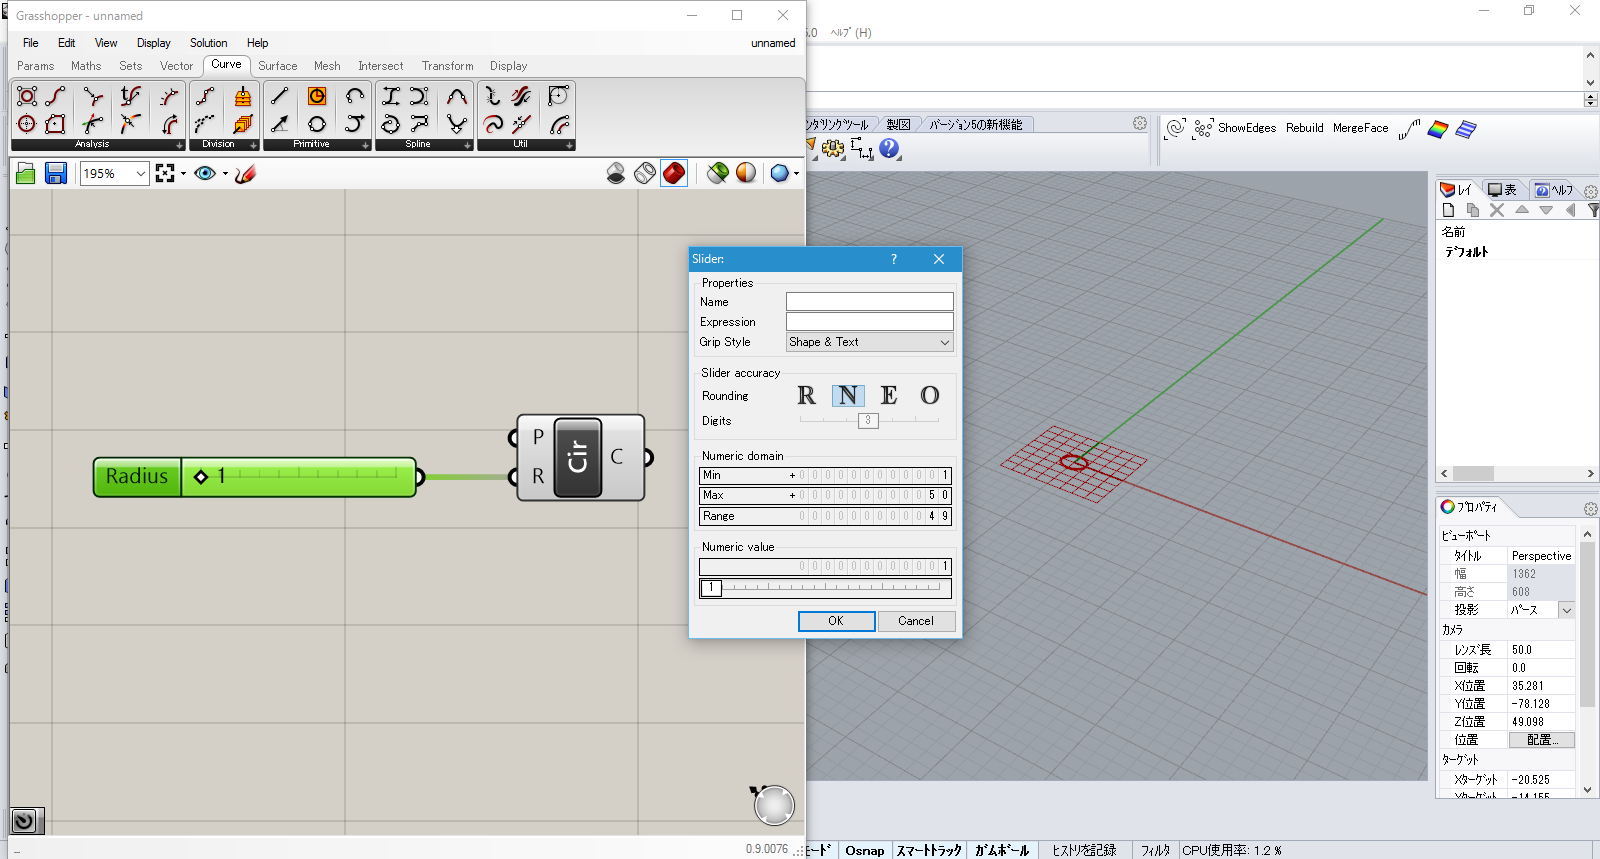Switch to the Surface tab
Image resolution: width=1600 pixels, height=859 pixels.
click(277, 66)
